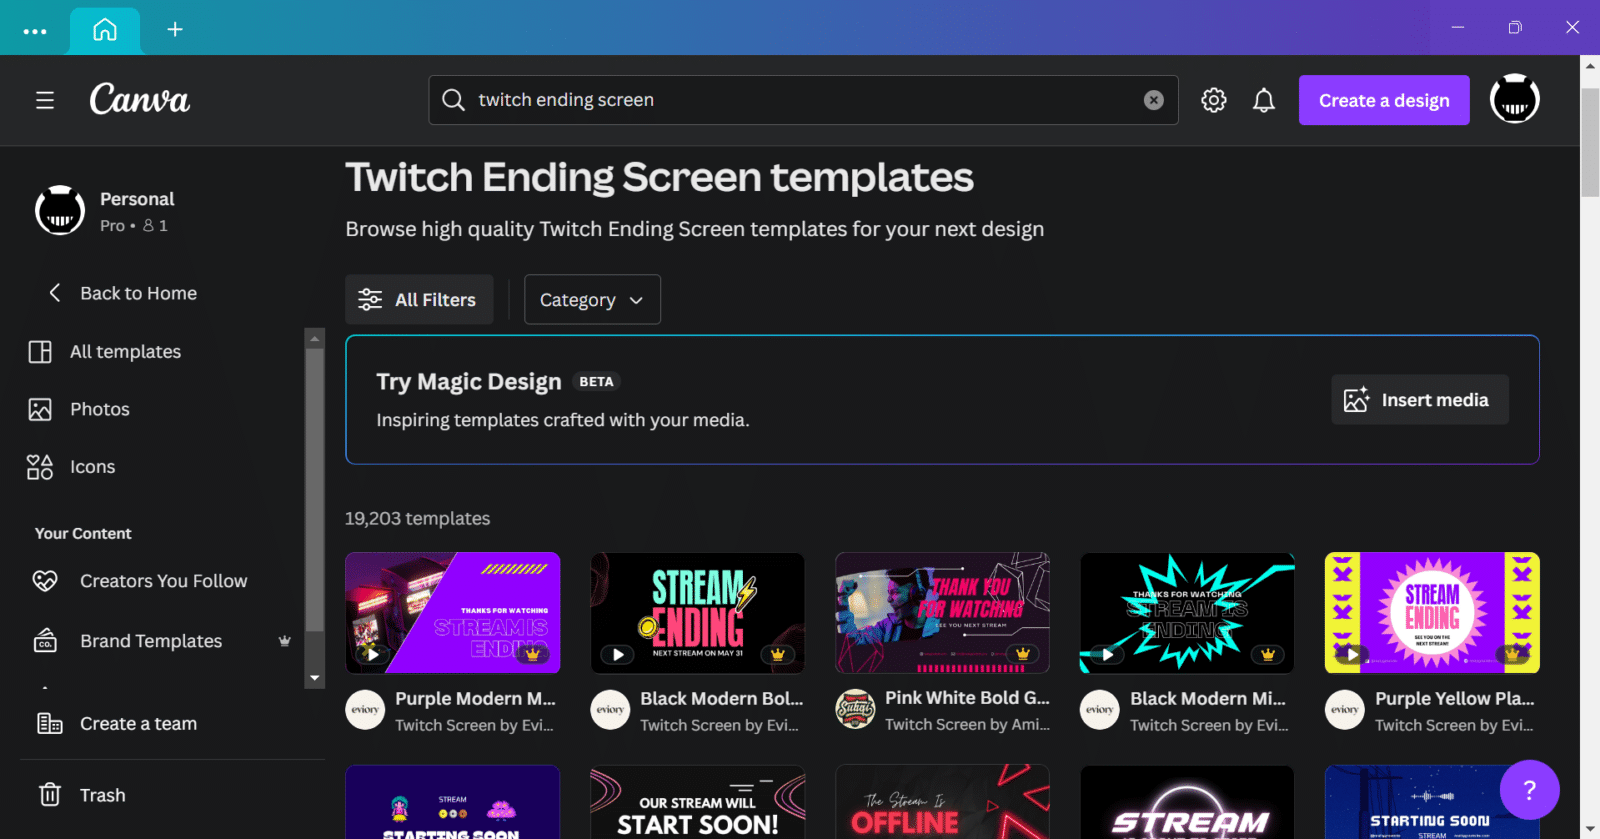Open the notifications bell
Screen dimensions: 1600x839
click(1264, 100)
